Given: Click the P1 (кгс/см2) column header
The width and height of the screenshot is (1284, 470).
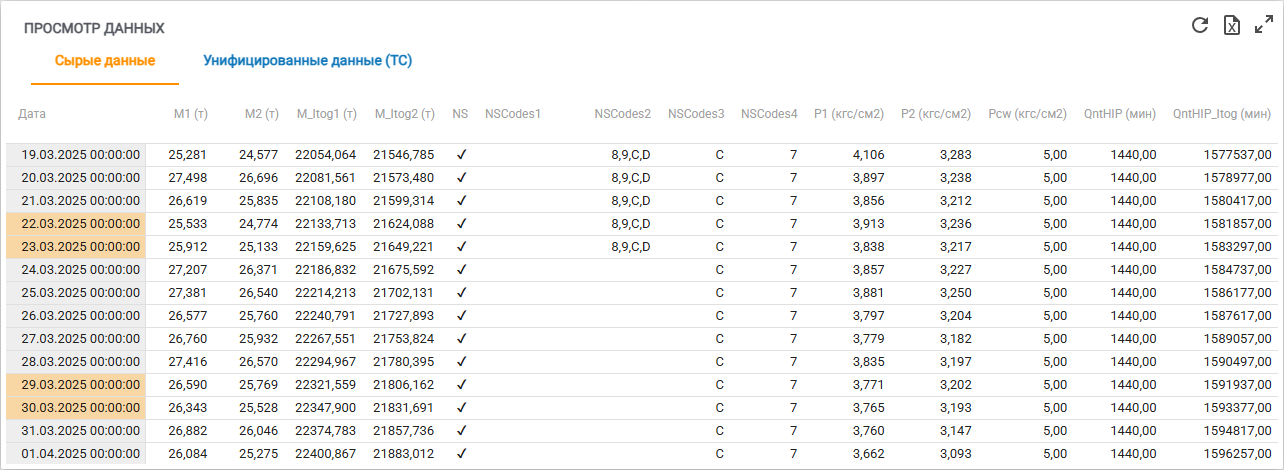Looking at the screenshot, I should point(848,114).
